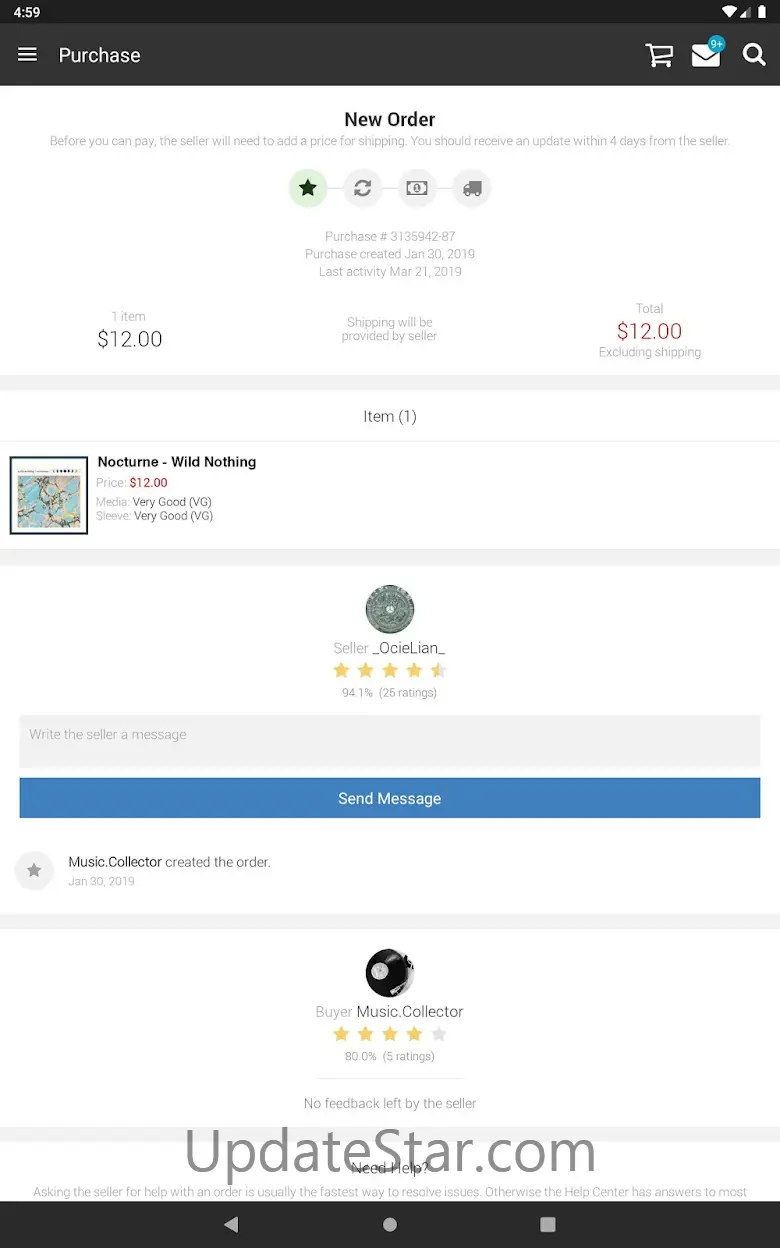Open Nocturne - Wild Nothing item
This screenshot has width=780, height=1248.
pos(177,462)
